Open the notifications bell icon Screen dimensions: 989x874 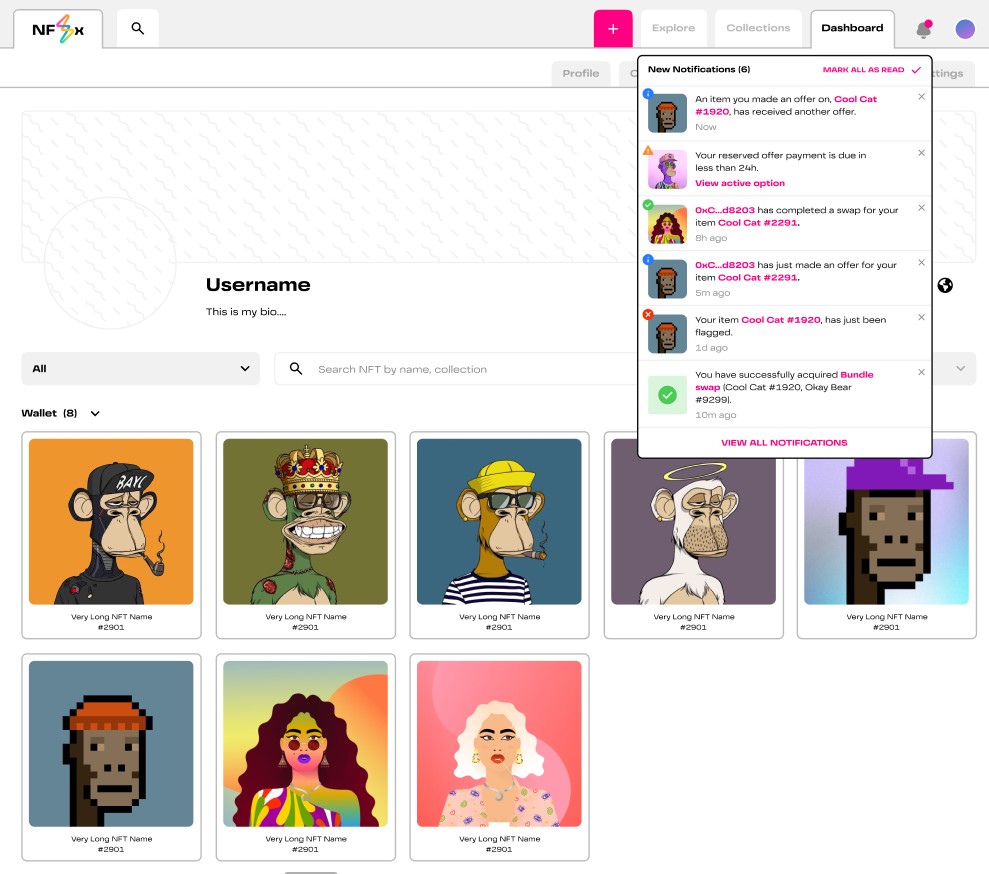pyautogui.click(x=923, y=30)
